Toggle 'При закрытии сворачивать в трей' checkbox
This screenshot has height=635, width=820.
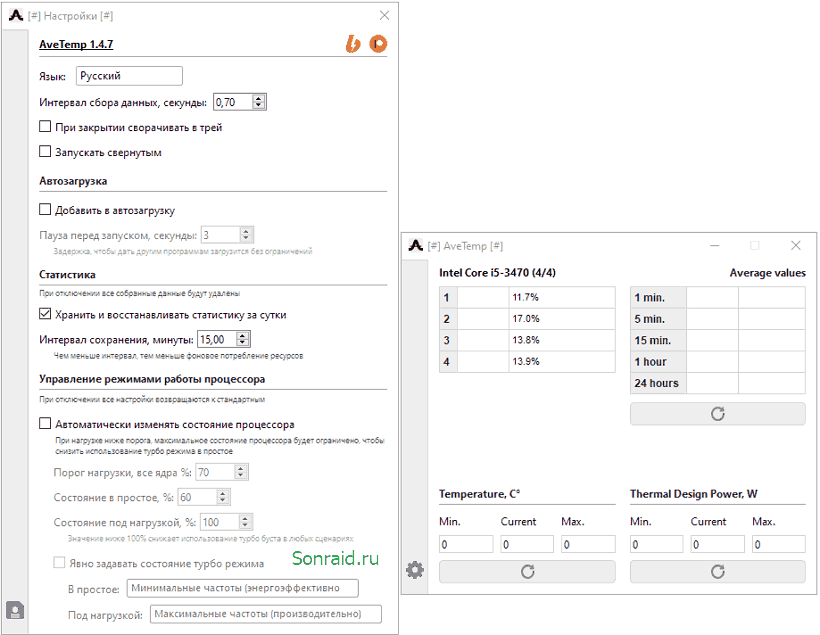45,127
